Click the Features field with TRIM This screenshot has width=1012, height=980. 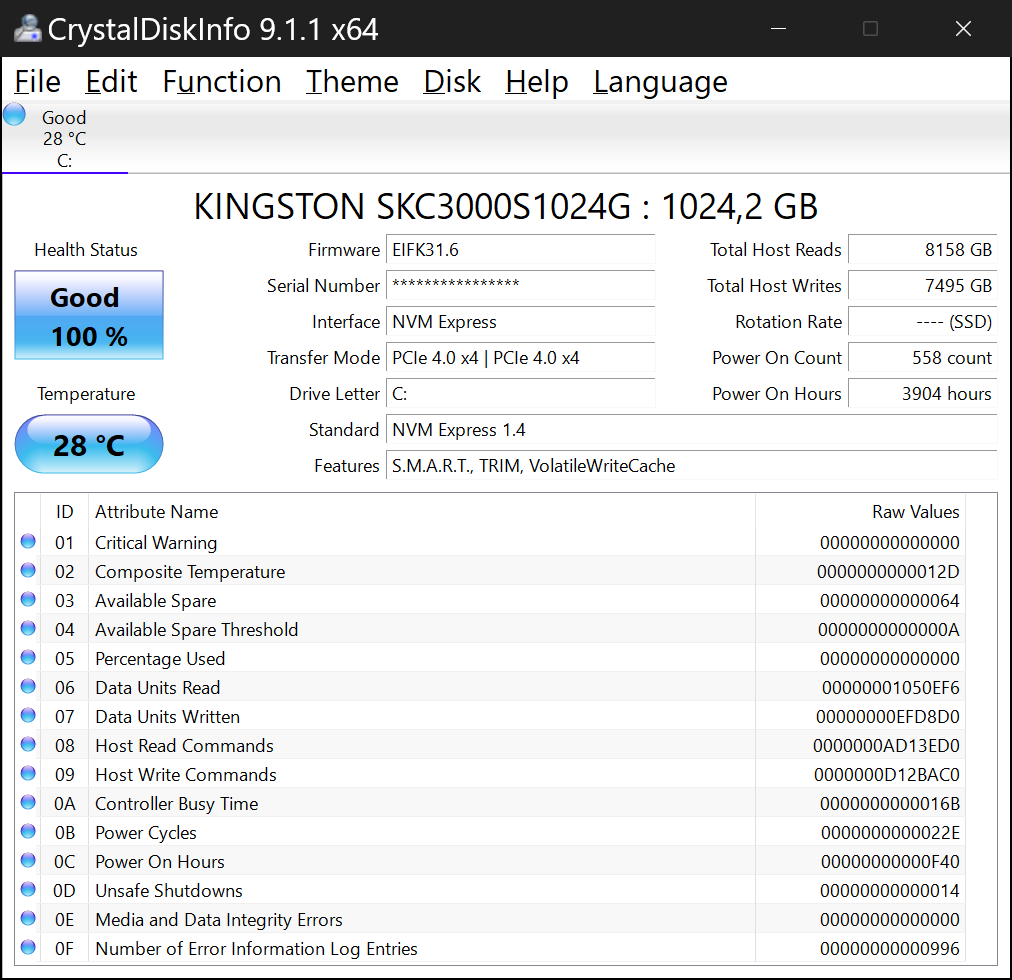pyautogui.click(x=691, y=465)
